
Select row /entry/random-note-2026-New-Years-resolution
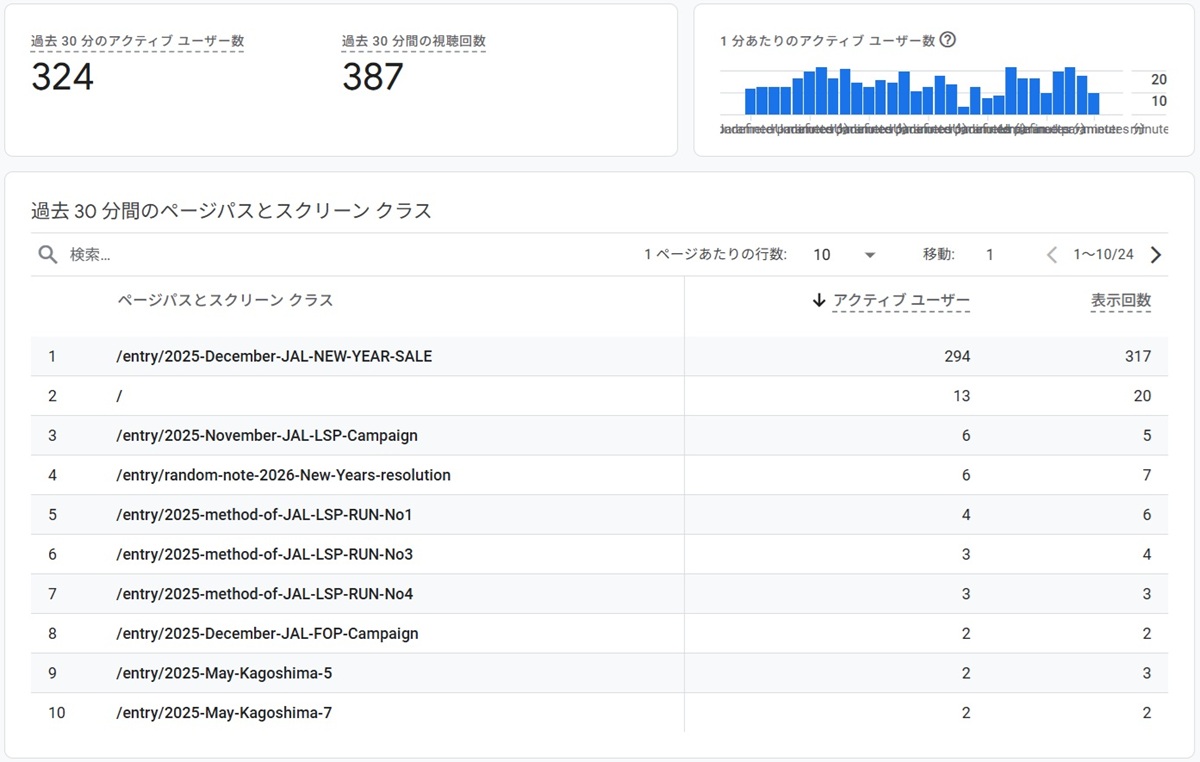click(x=599, y=475)
